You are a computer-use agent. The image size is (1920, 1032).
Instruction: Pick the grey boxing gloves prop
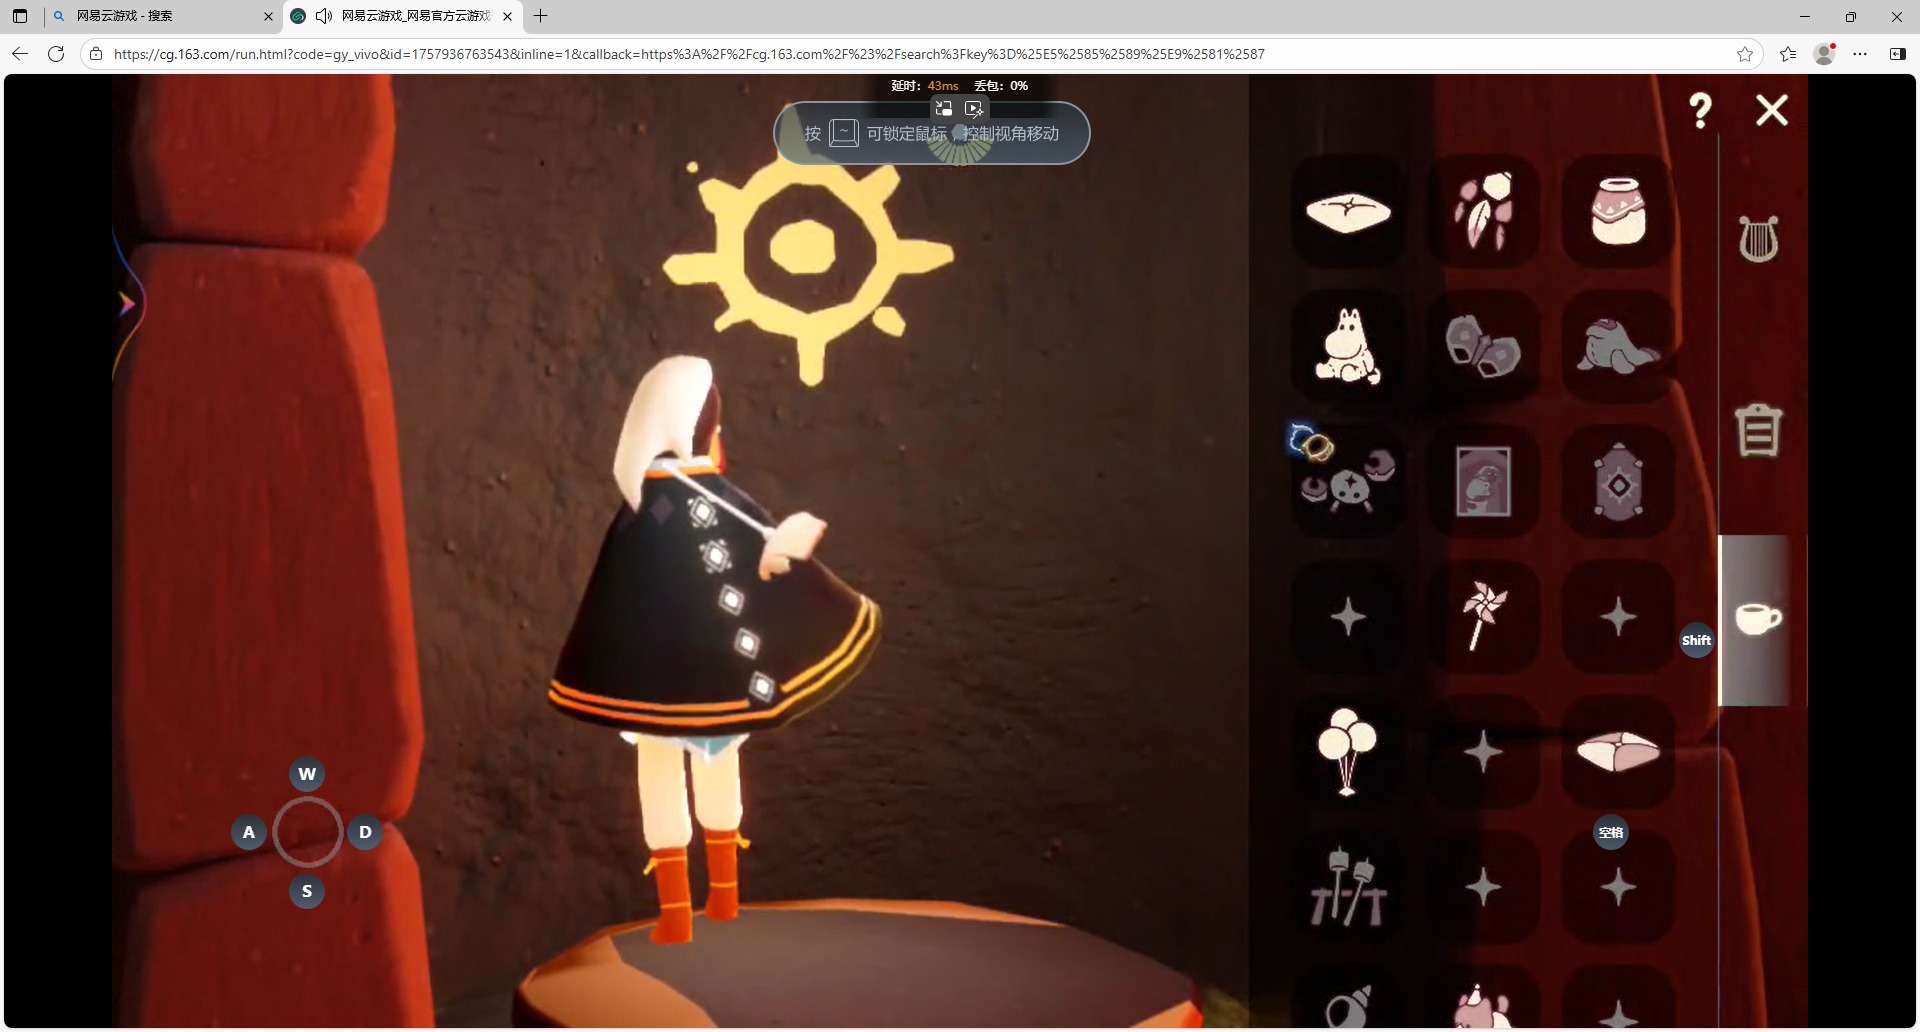(x=1483, y=347)
